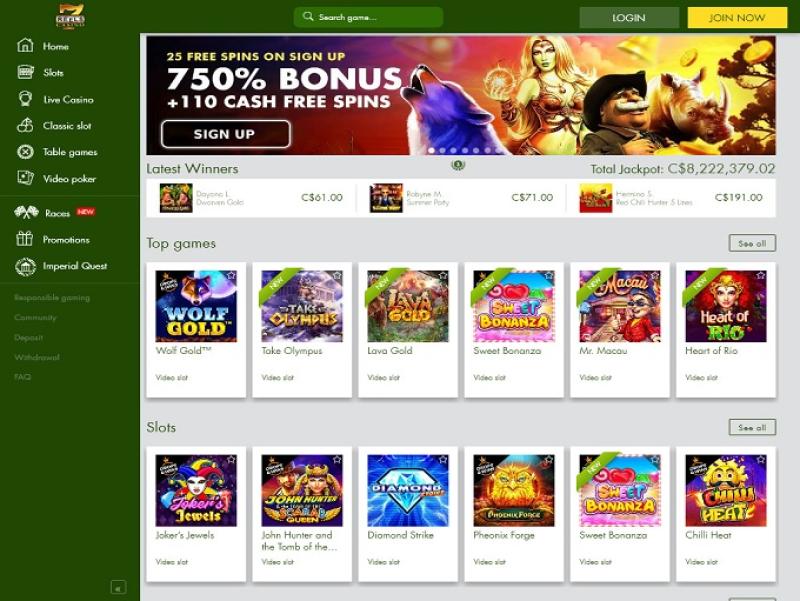Select the Live Casino dealer icon
This screenshot has height=601, width=800.
[25, 98]
